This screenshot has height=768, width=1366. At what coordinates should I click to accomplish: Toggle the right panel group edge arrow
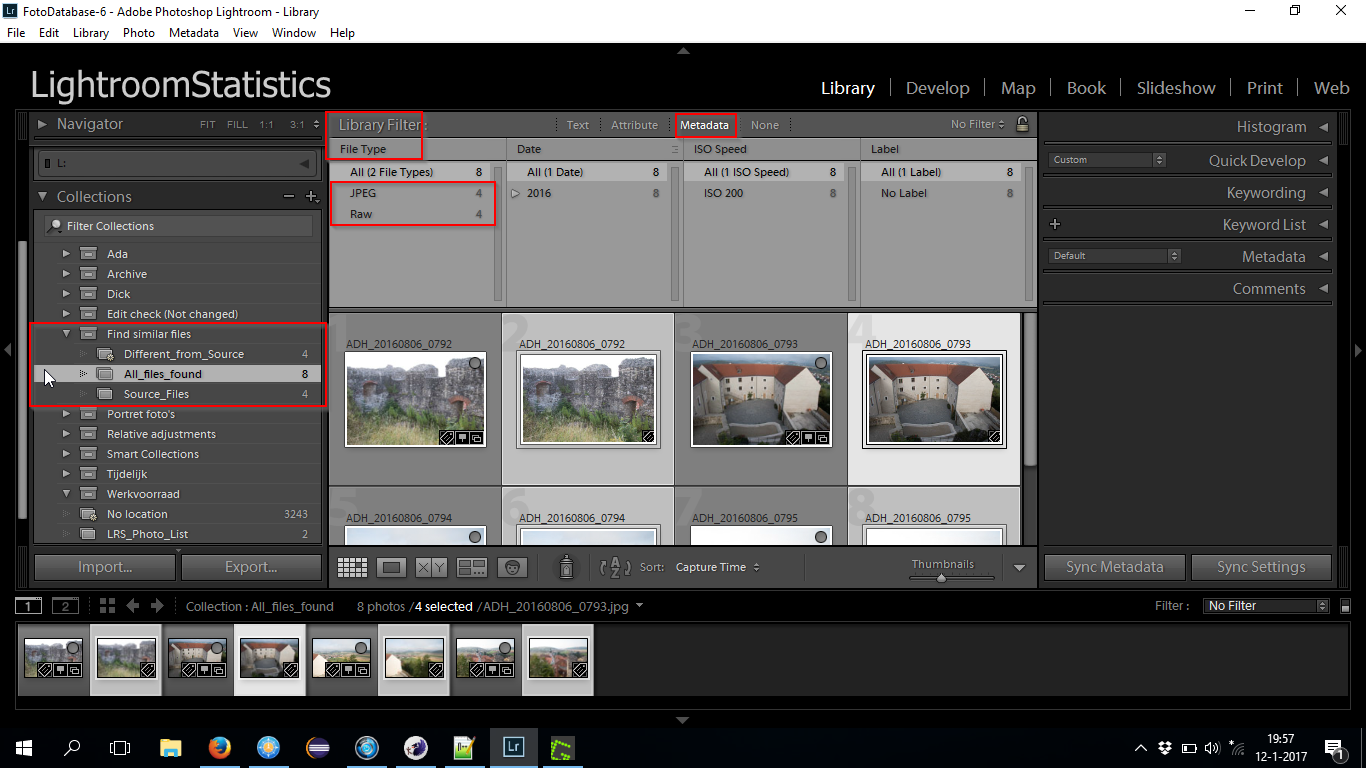[x=1358, y=350]
